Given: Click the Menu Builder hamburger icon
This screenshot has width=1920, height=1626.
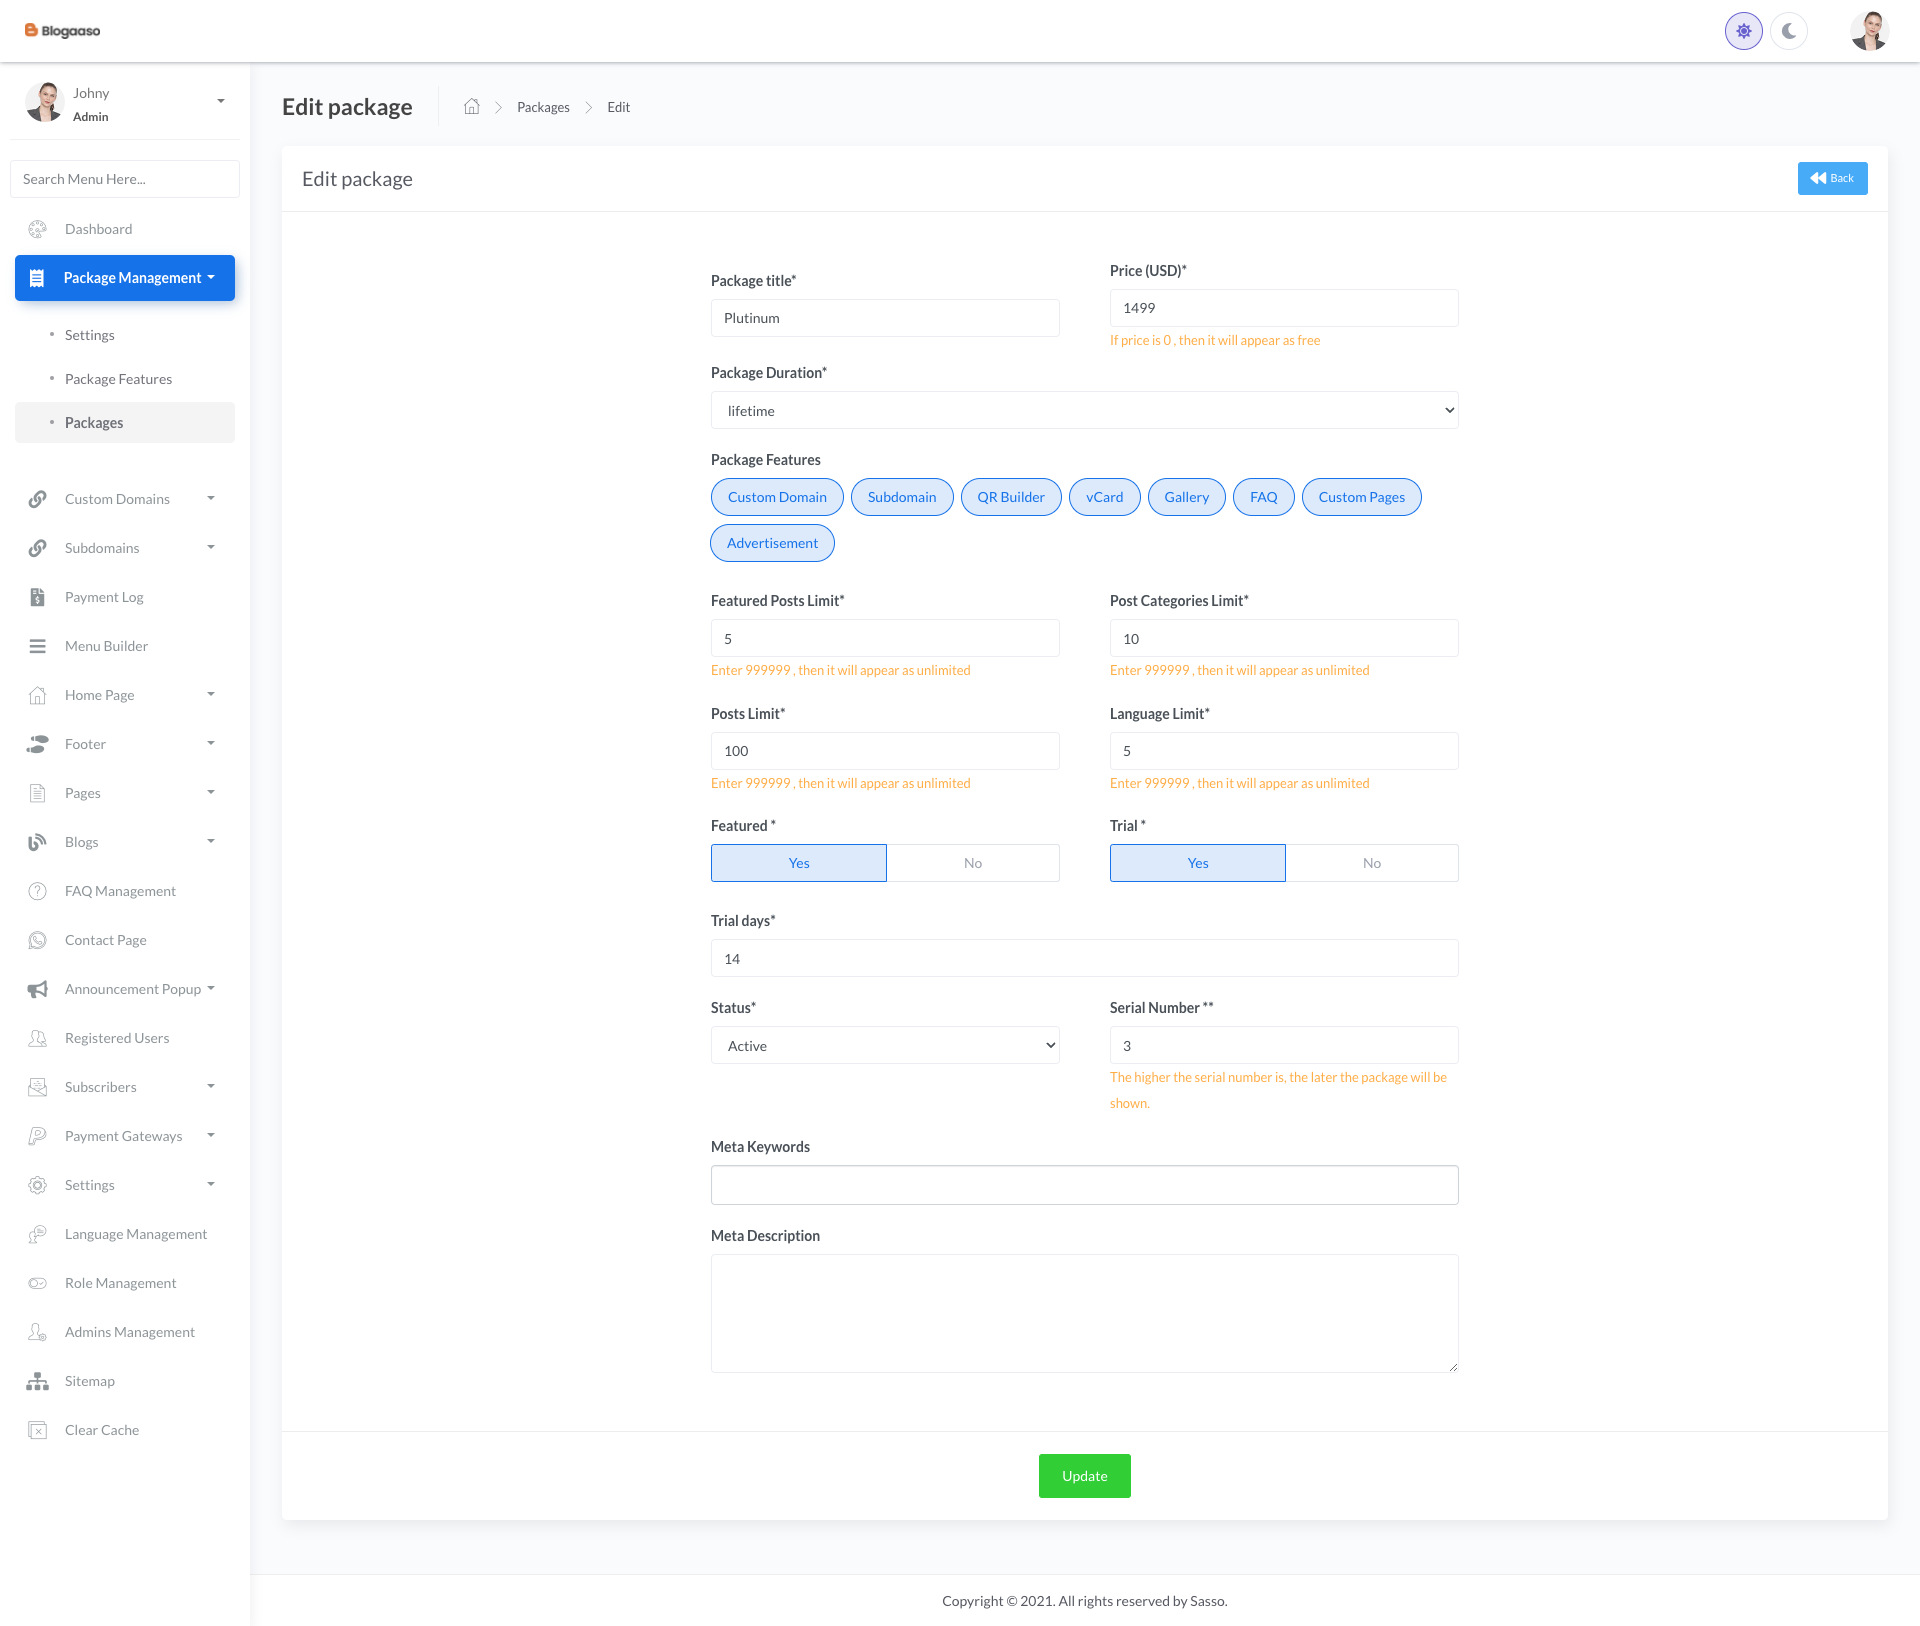Looking at the screenshot, I should [x=37, y=646].
